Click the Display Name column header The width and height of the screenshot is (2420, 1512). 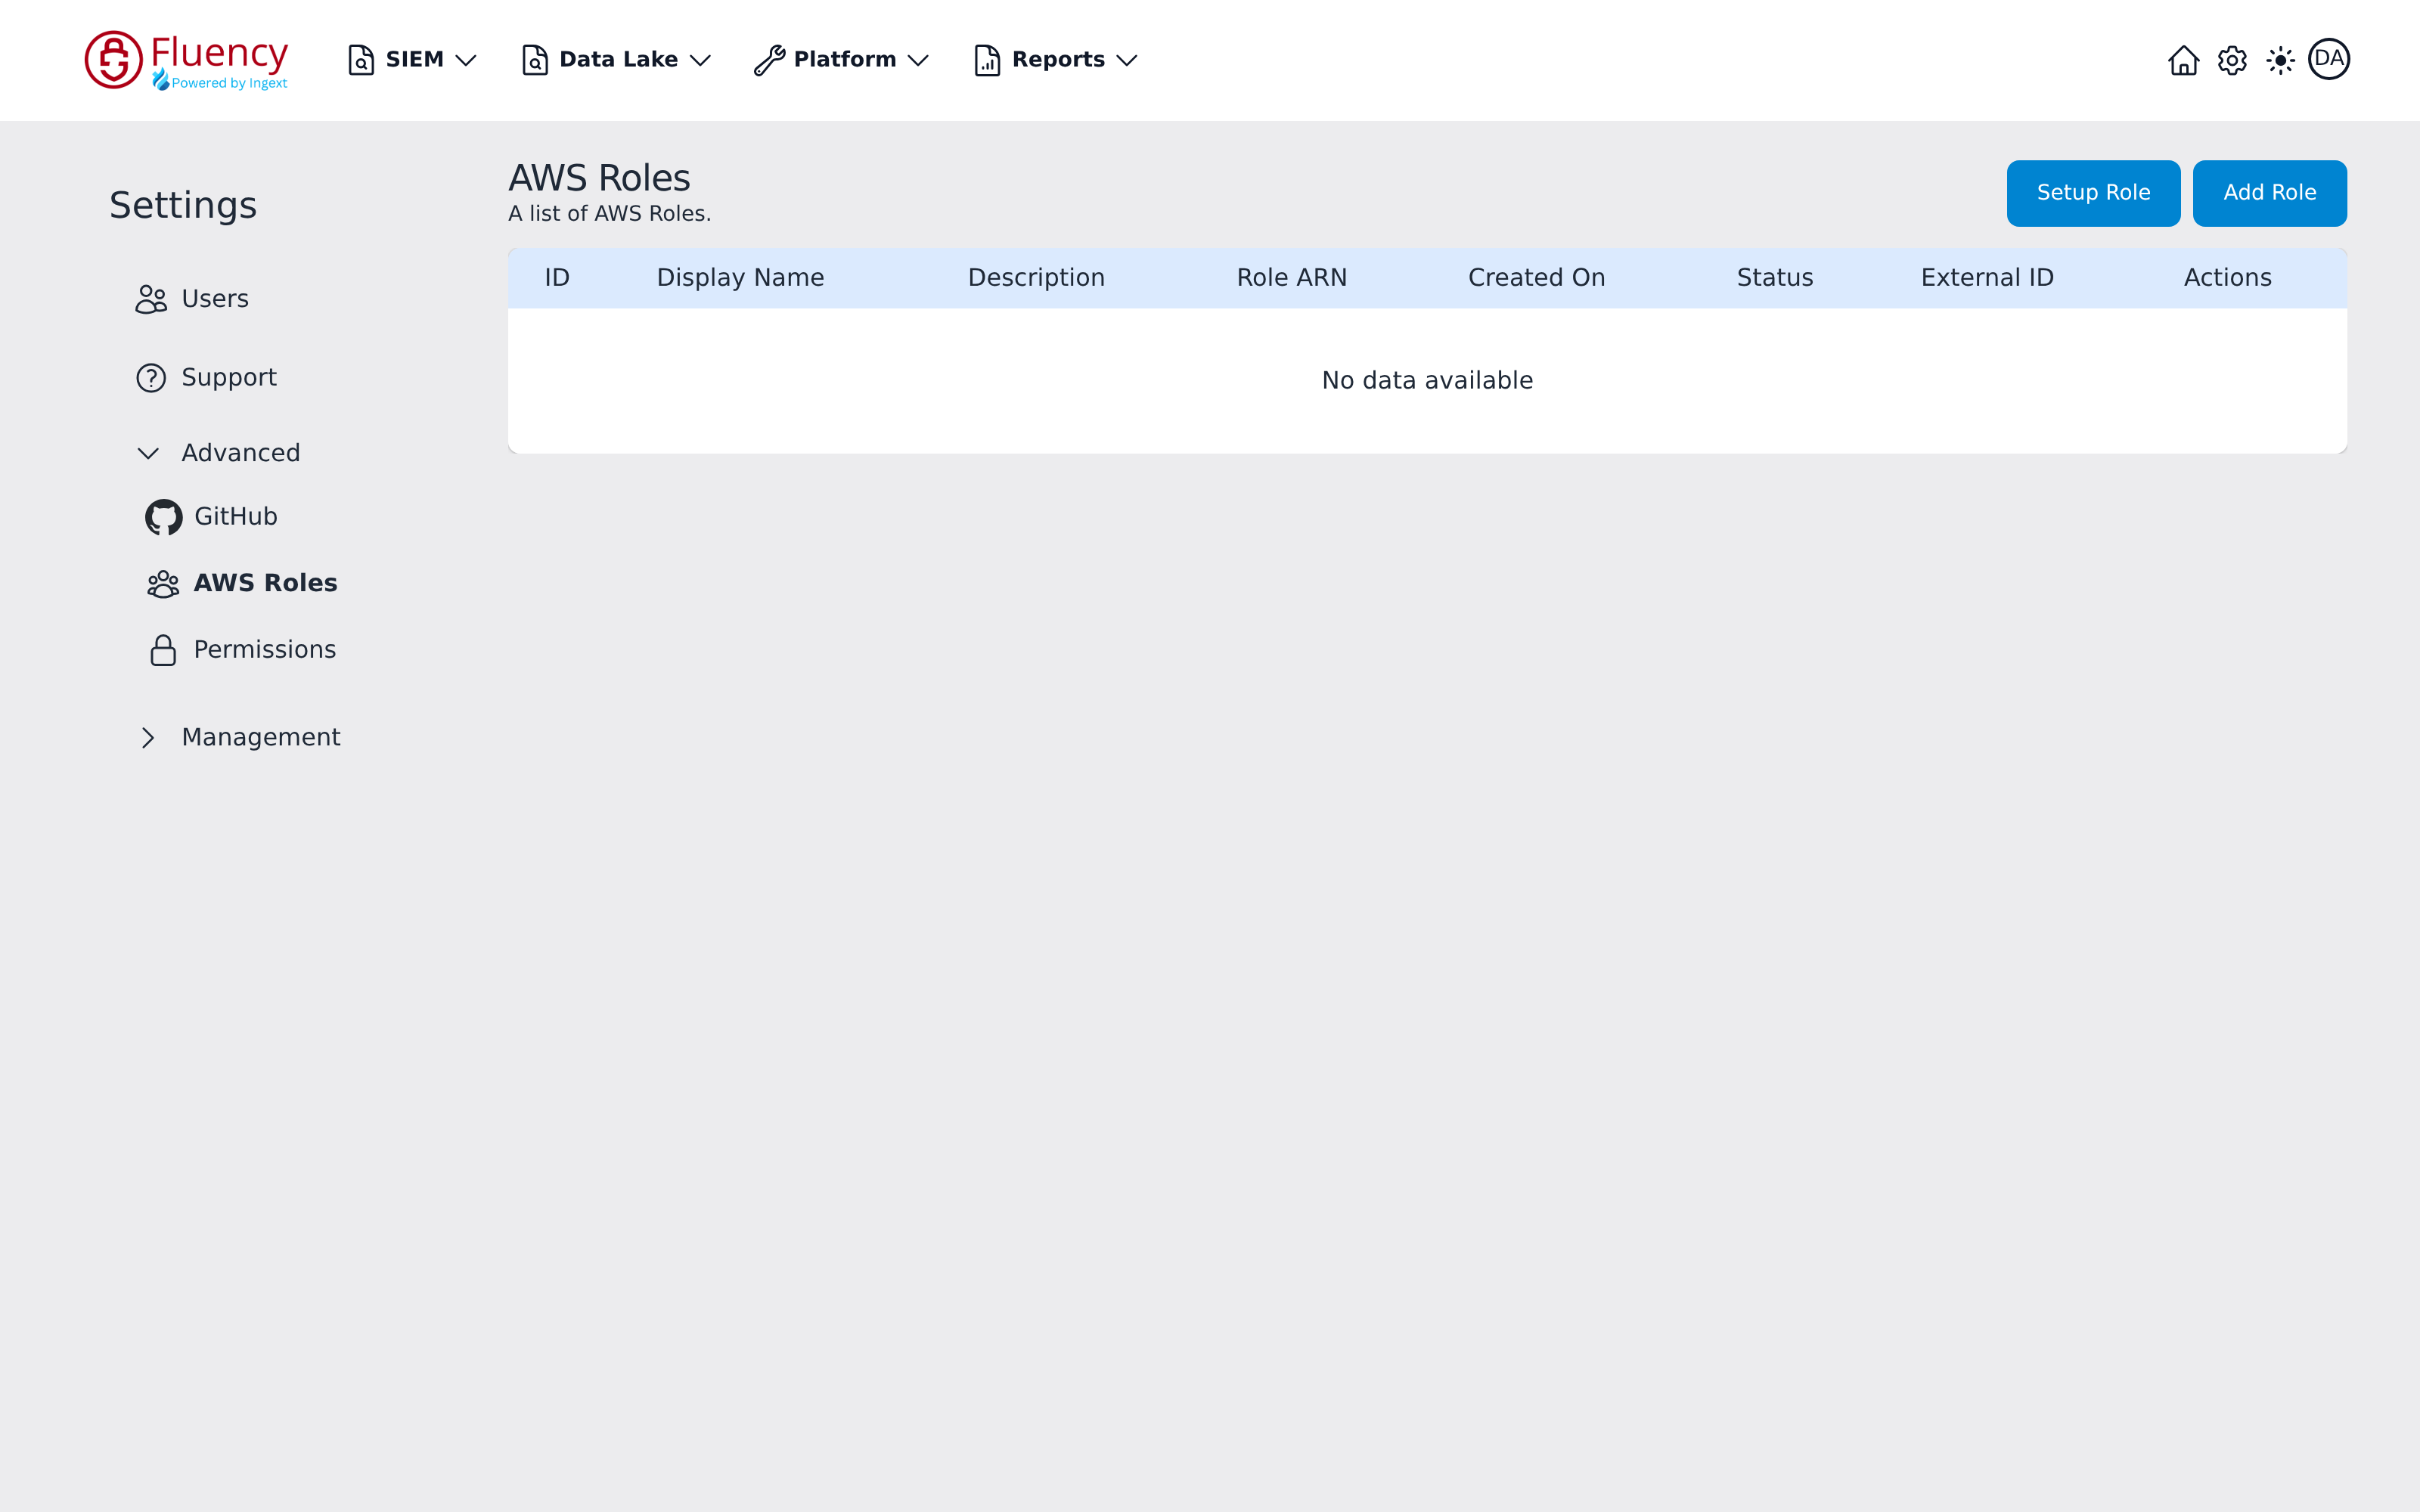(x=740, y=278)
